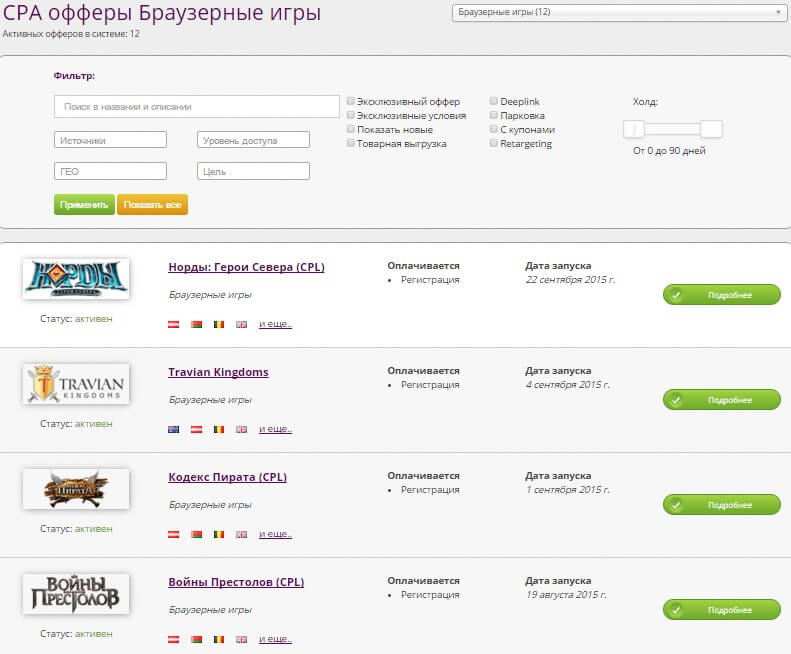Click the date '4 сентября 2015 г.'
Screen dimensions: 791x654
568,385
